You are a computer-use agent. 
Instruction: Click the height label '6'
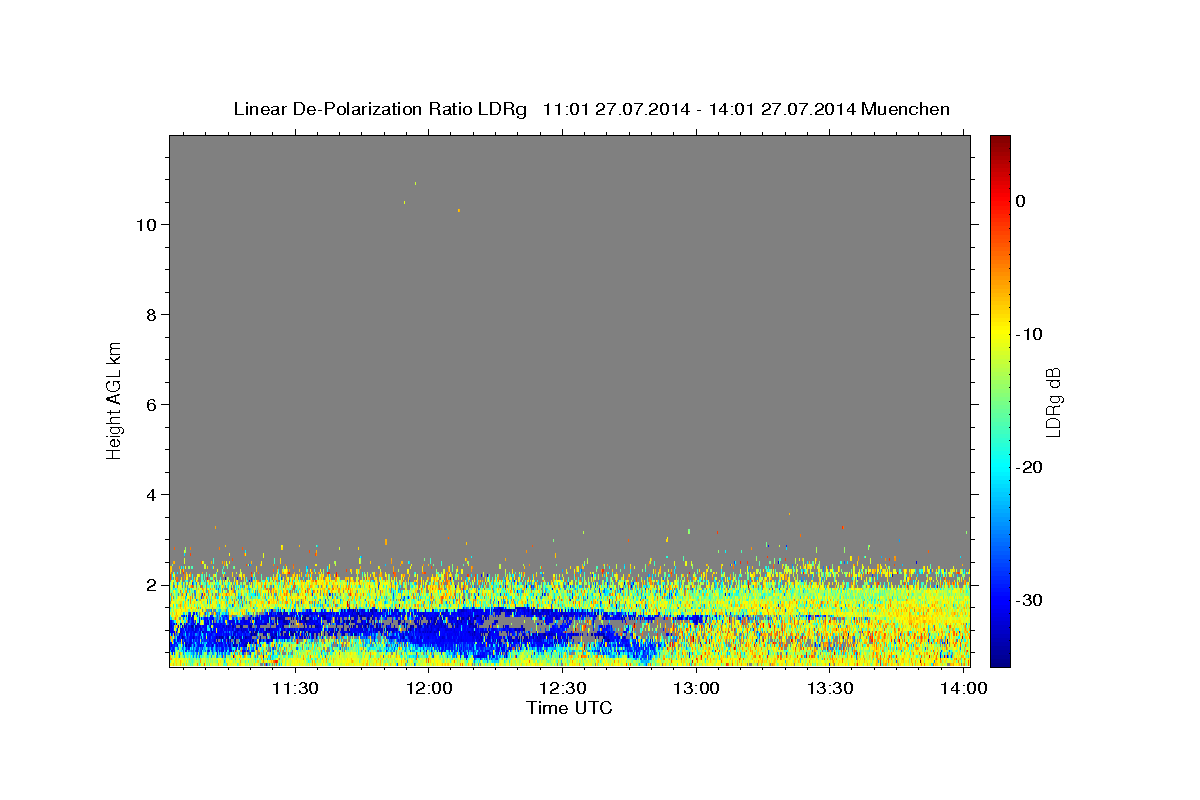[x=150, y=405]
